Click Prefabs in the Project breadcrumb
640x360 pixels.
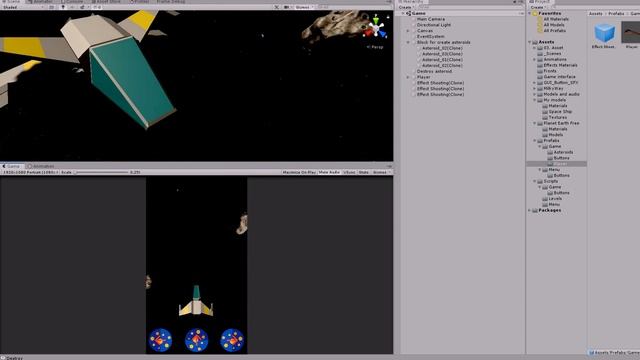pos(616,13)
